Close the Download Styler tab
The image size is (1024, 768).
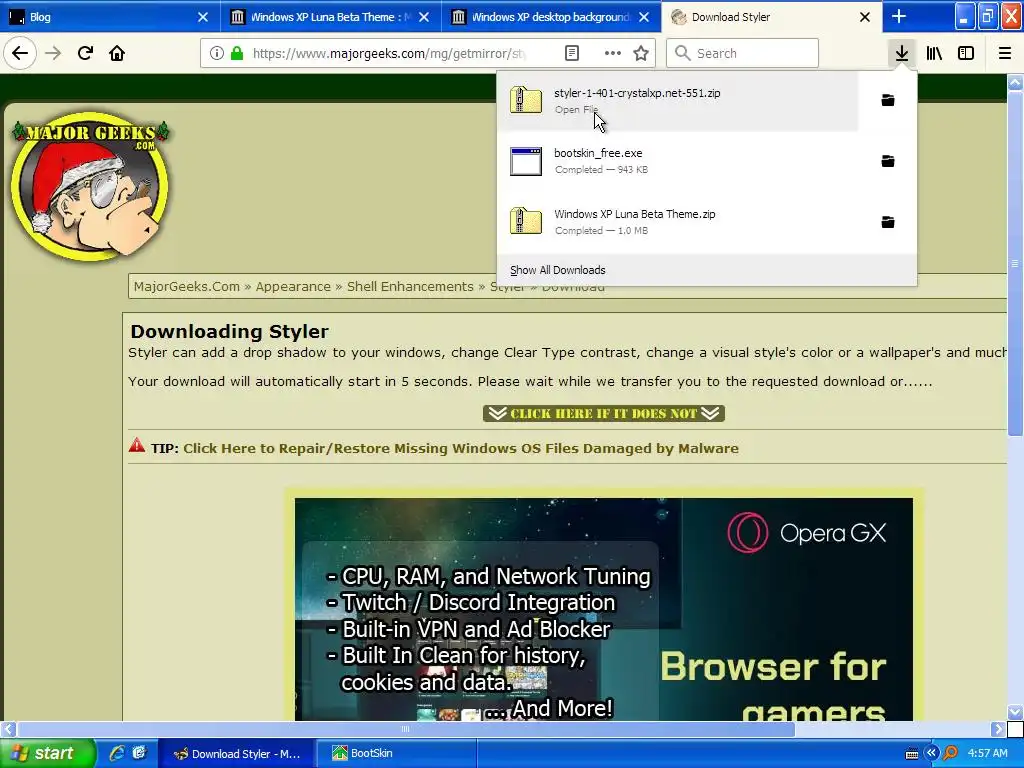point(865,17)
